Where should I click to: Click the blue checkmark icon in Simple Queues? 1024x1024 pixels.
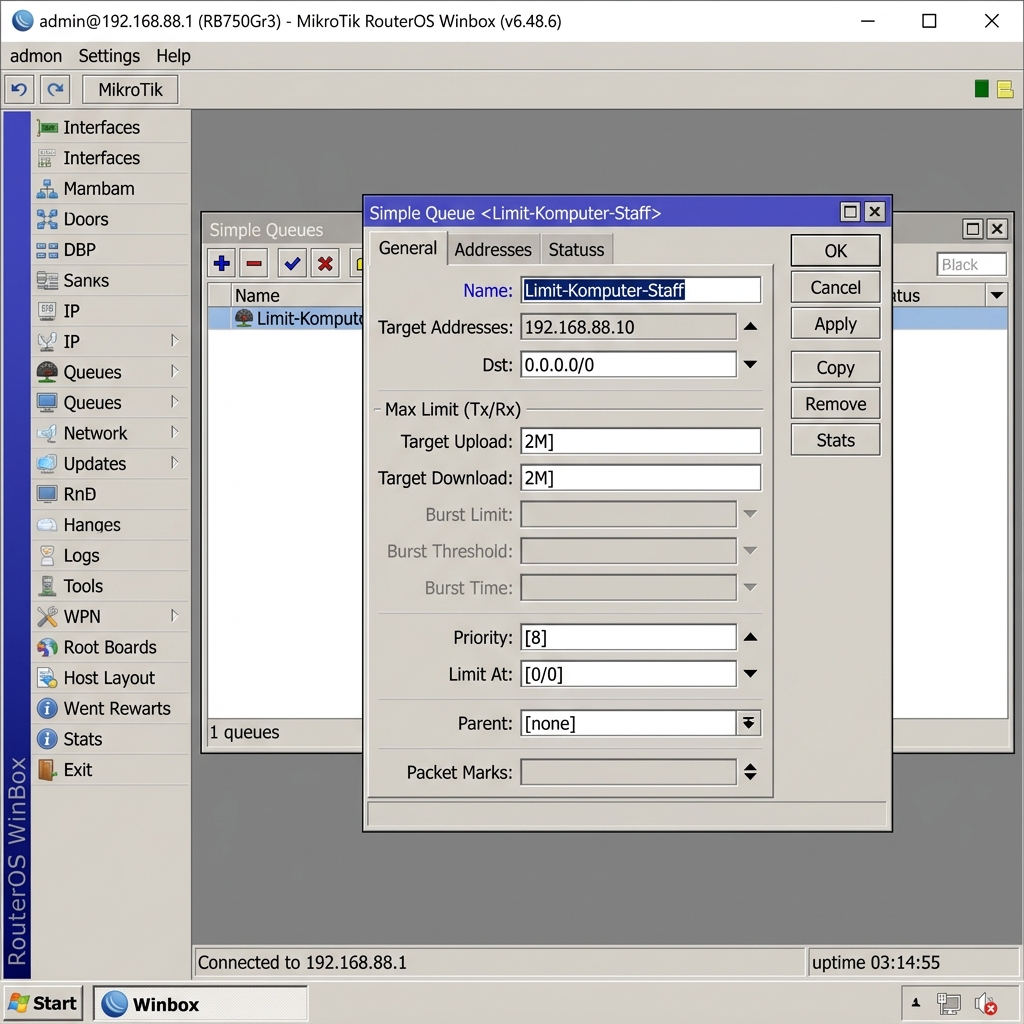click(292, 263)
